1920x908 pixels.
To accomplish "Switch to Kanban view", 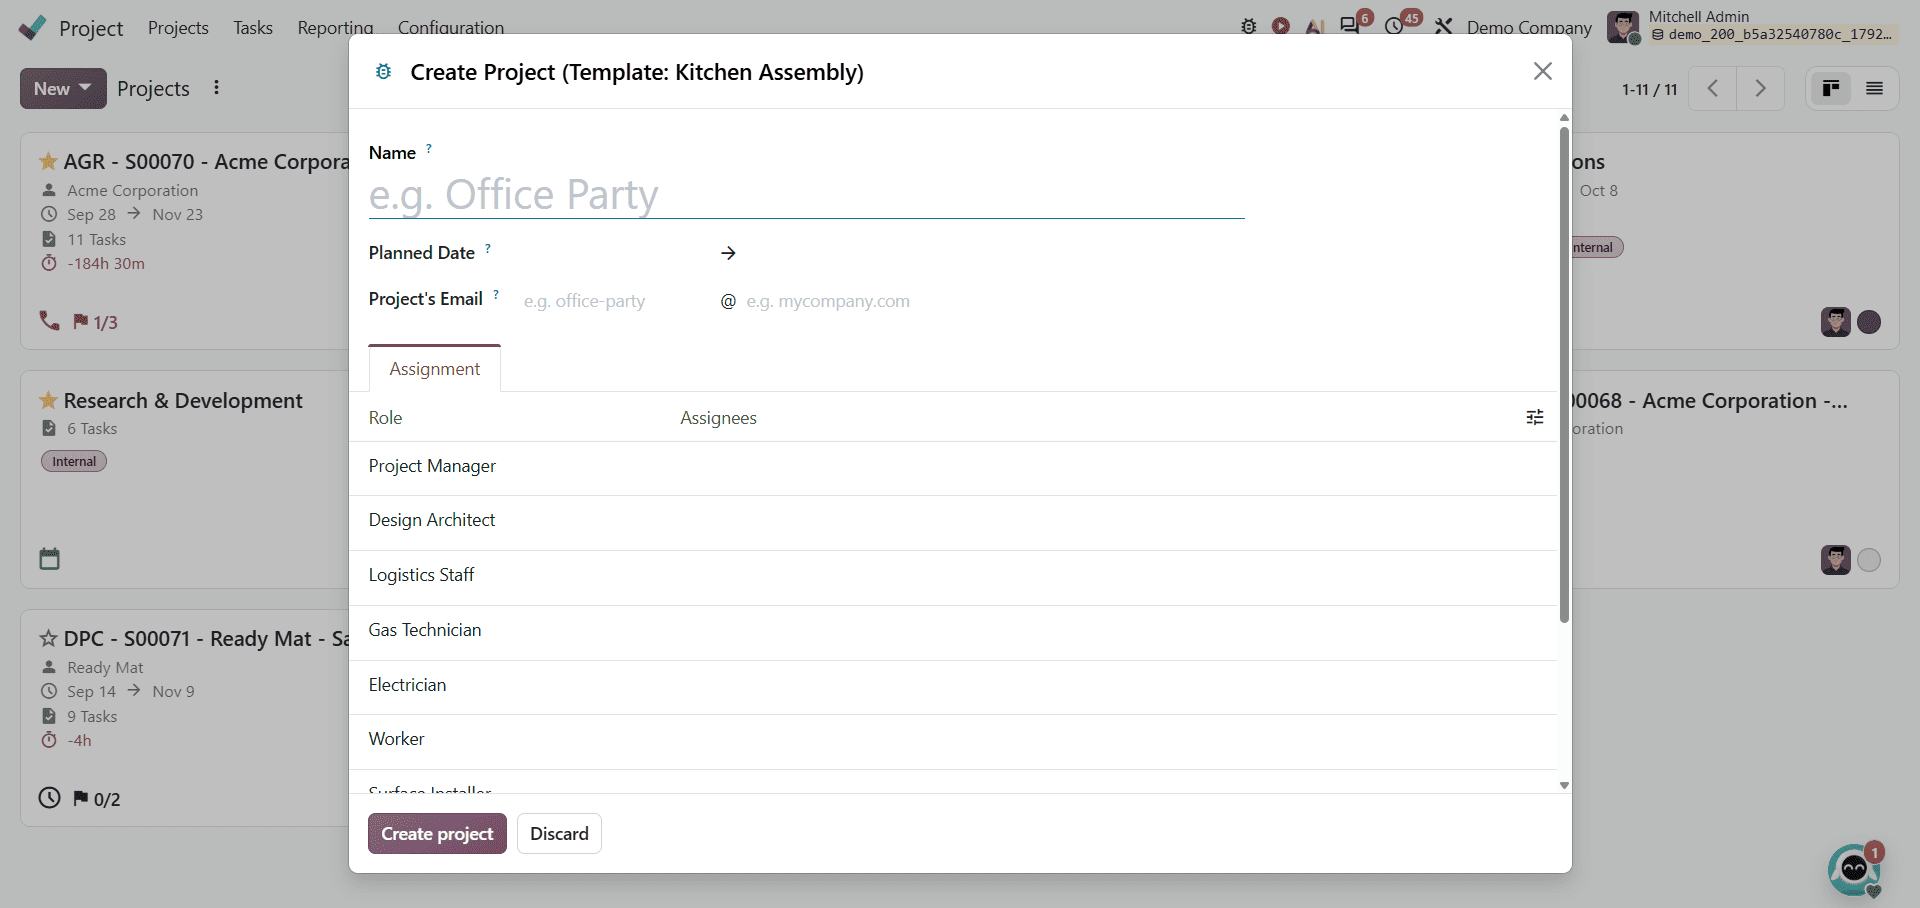I will (1831, 89).
